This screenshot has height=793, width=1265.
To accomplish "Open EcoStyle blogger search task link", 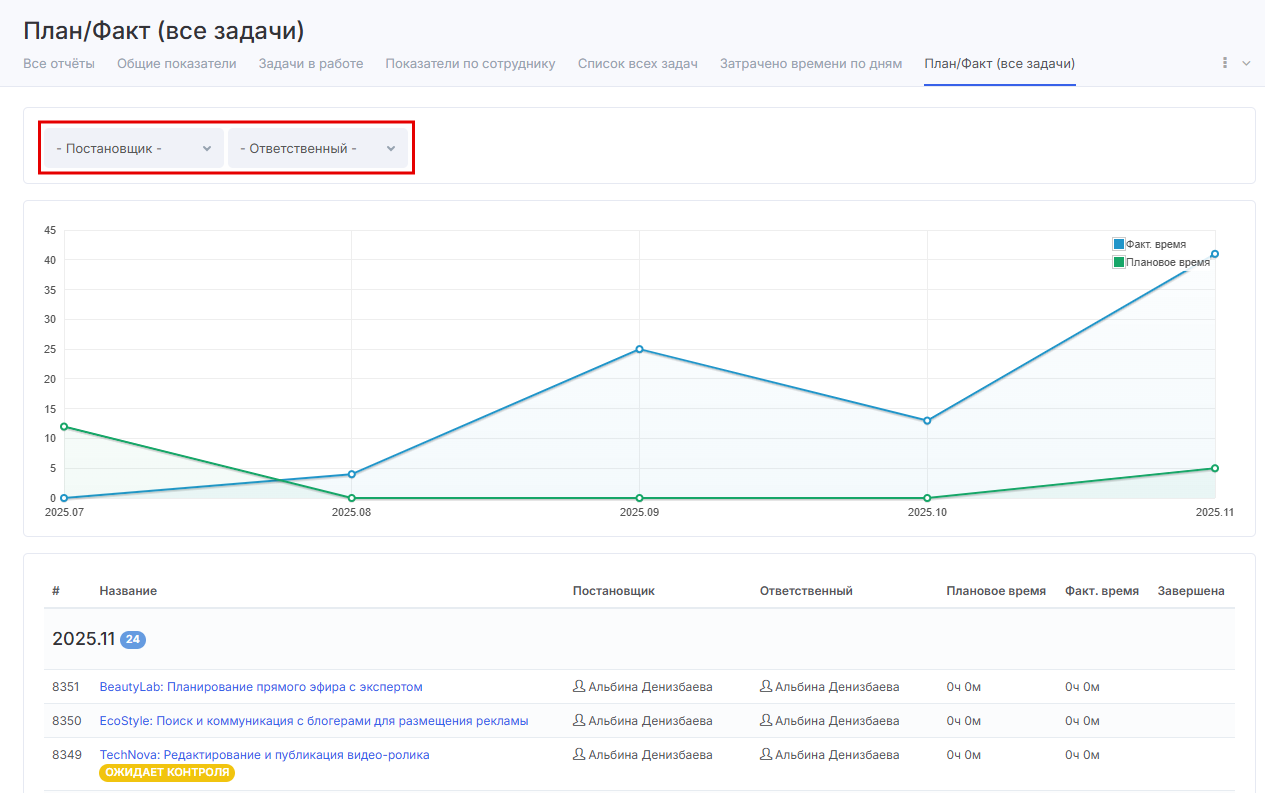I will pos(314,721).
